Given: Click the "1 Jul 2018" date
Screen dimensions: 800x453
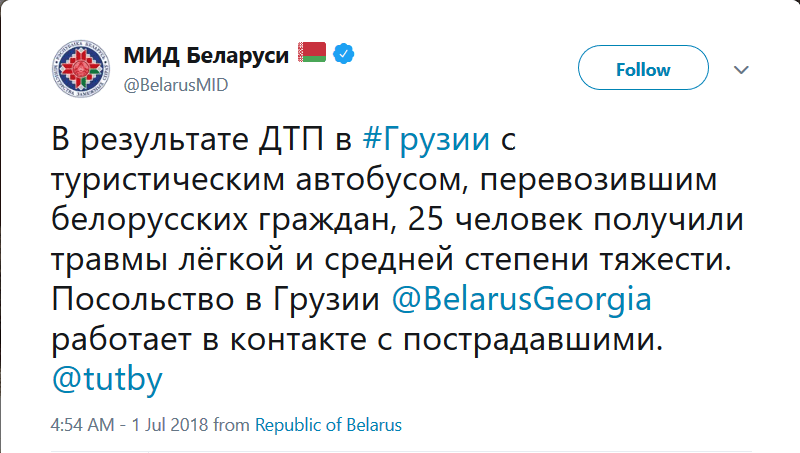Looking at the screenshot, I should click(x=162, y=425).
